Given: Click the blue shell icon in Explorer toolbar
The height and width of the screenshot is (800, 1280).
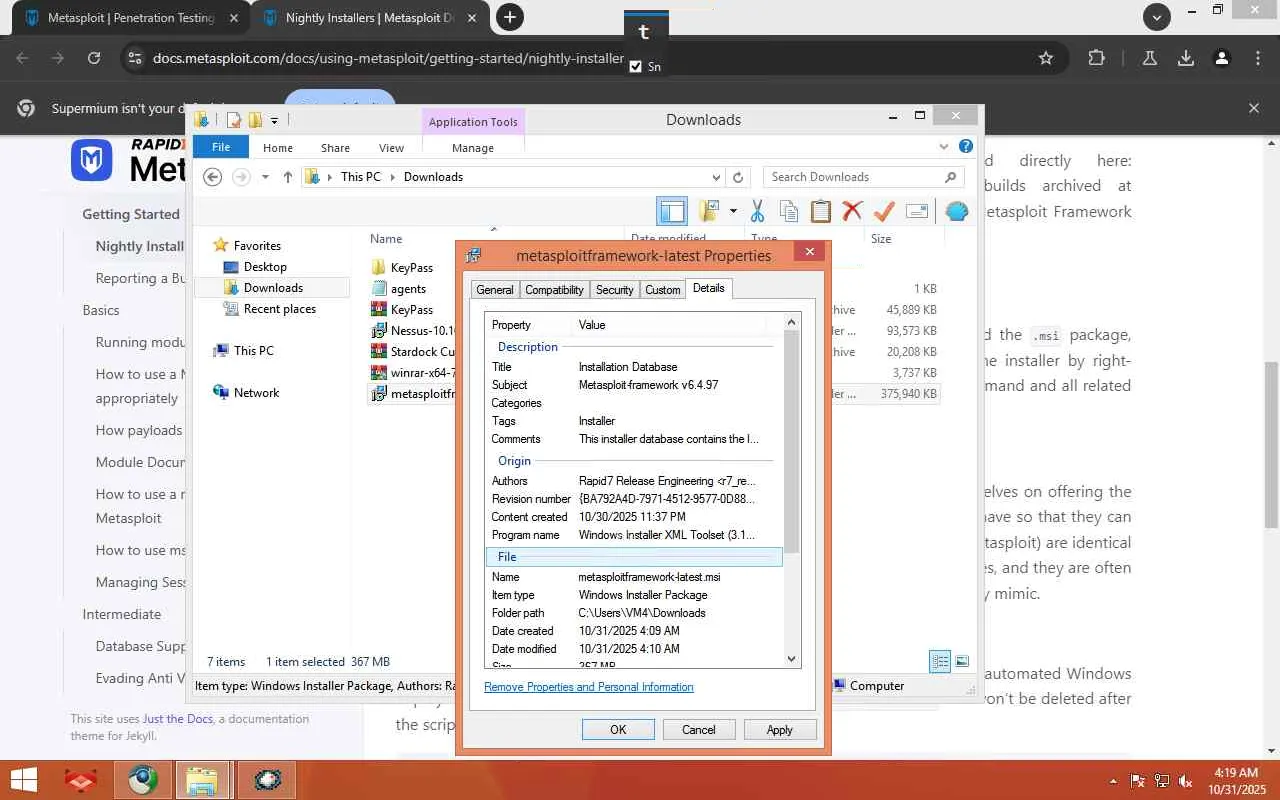Looking at the screenshot, I should (x=957, y=211).
